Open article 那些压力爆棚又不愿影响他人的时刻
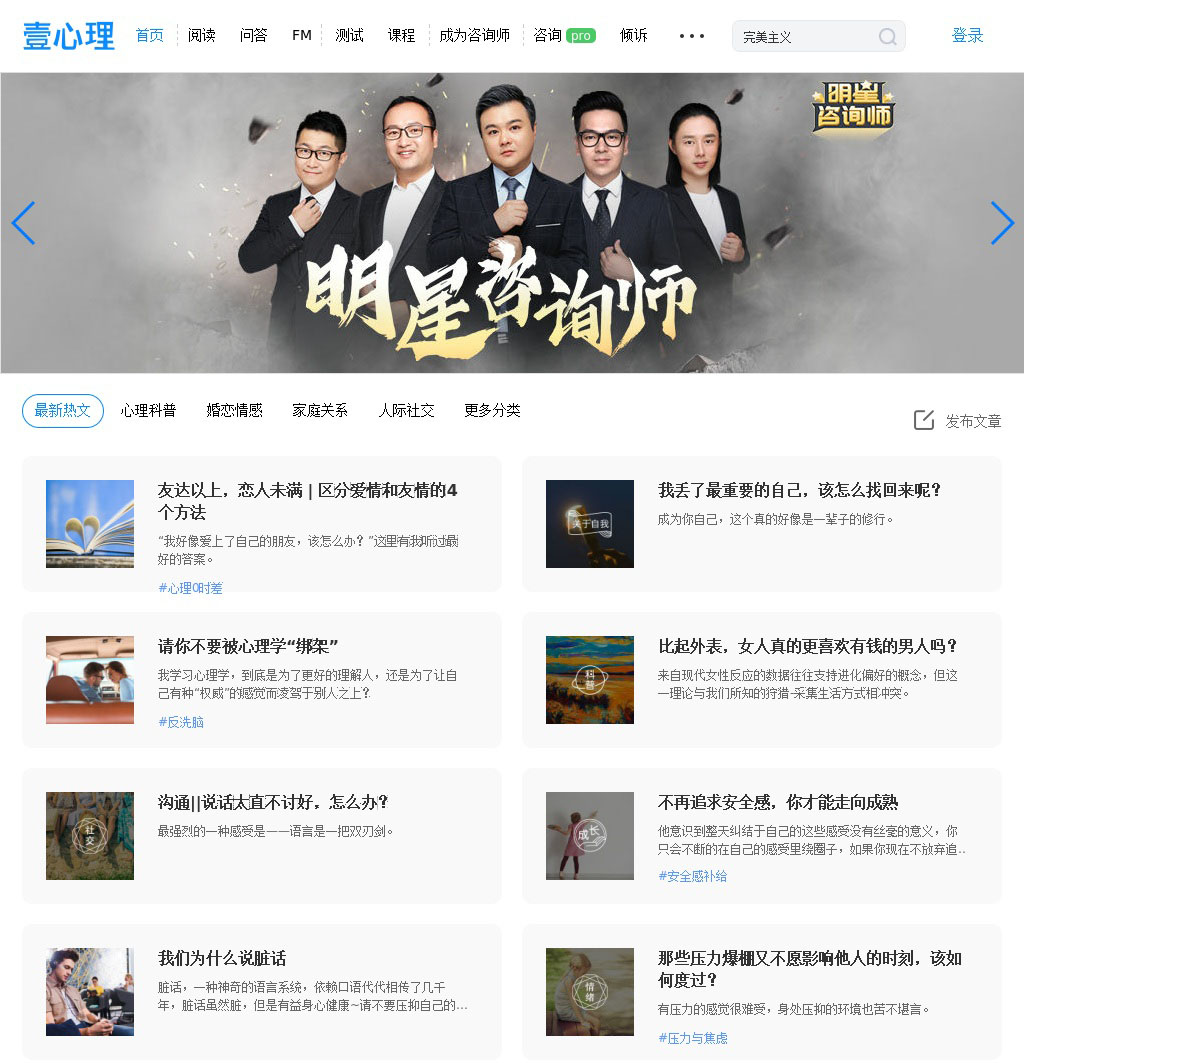The image size is (1200, 1063). [x=810, y=969]
